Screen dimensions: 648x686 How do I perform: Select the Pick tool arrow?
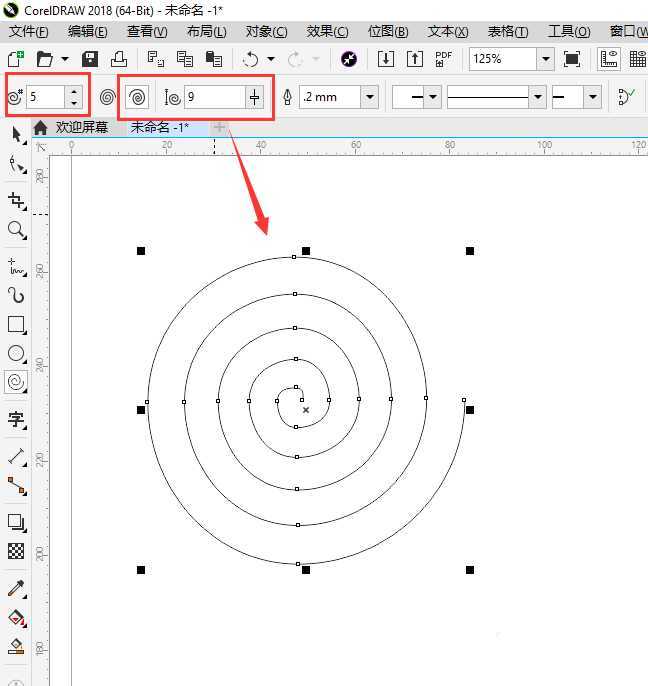click(x=16, y=135)
